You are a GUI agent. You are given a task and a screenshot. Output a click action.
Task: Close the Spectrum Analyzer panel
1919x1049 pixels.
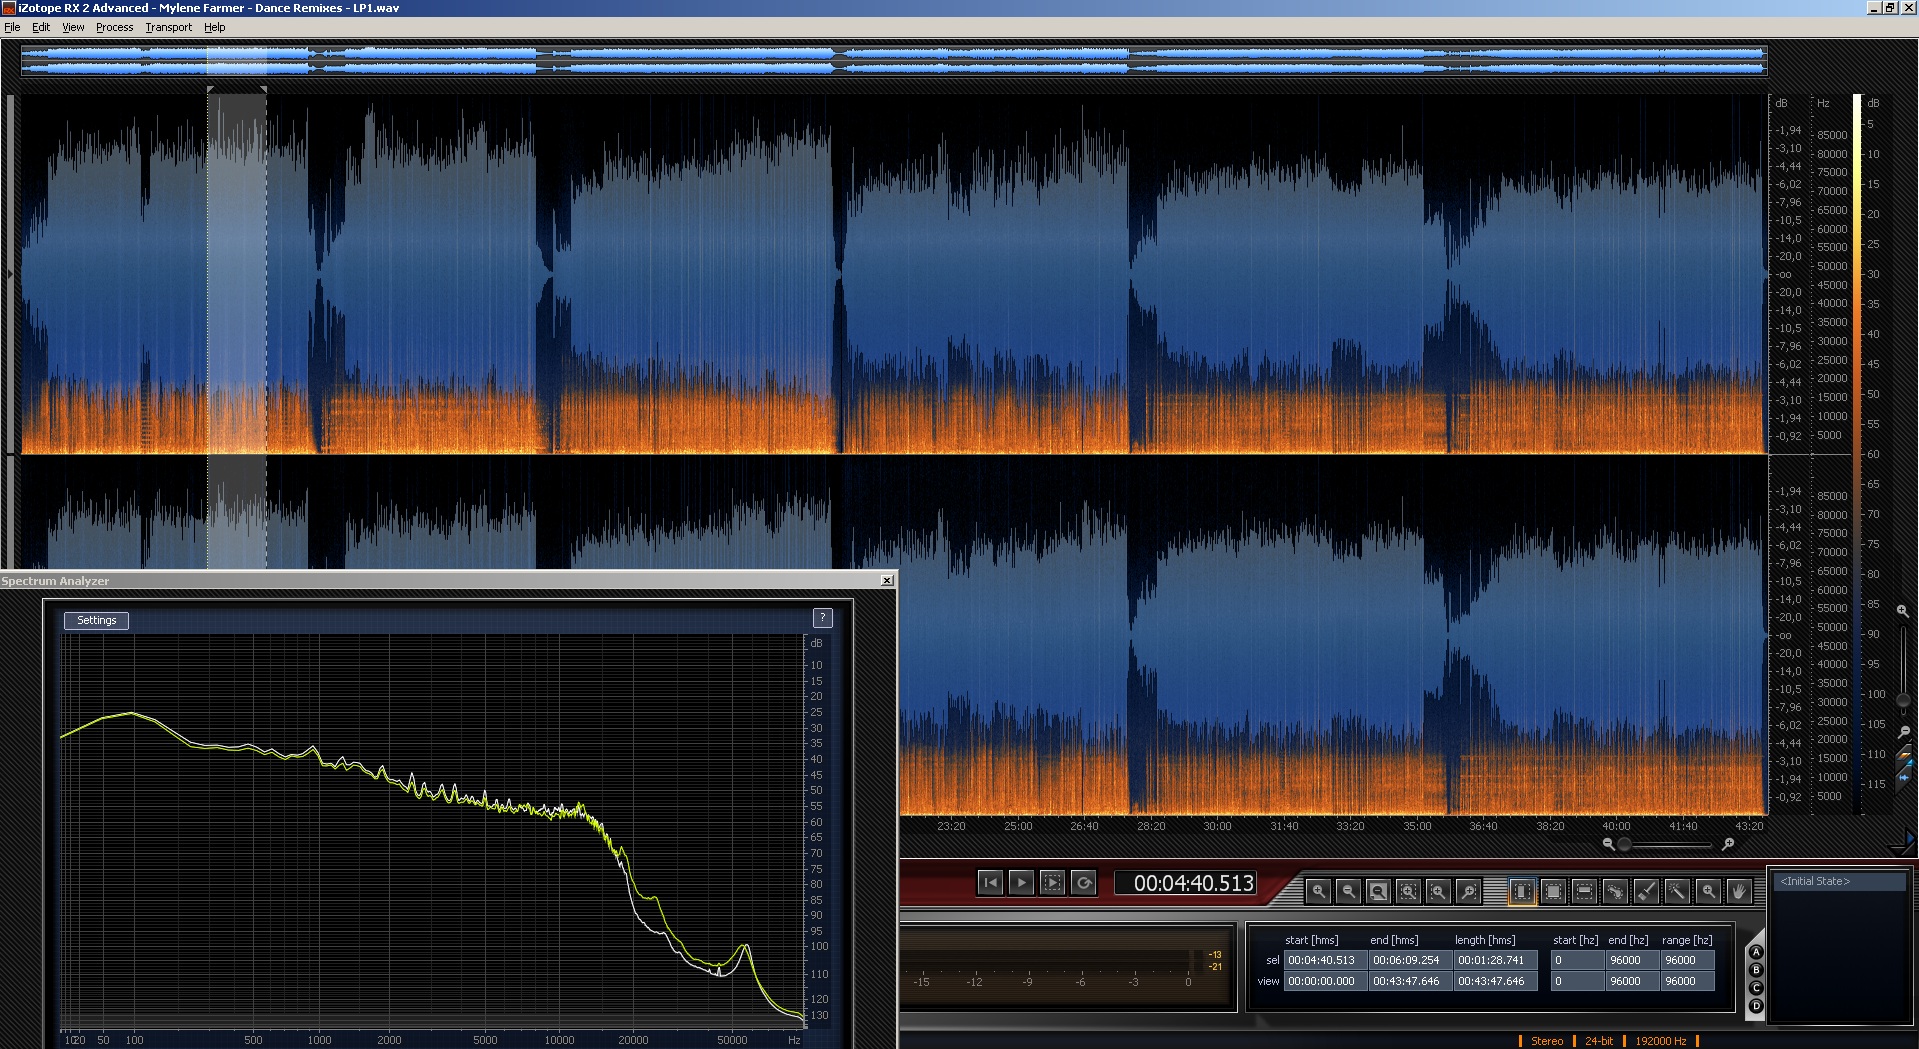click(887, 580)
